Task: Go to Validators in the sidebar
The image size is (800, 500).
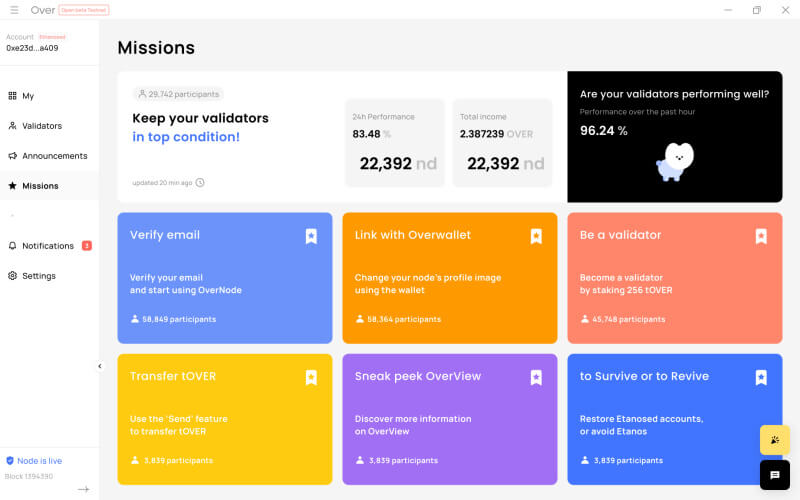Action: [x=41, y=126]
